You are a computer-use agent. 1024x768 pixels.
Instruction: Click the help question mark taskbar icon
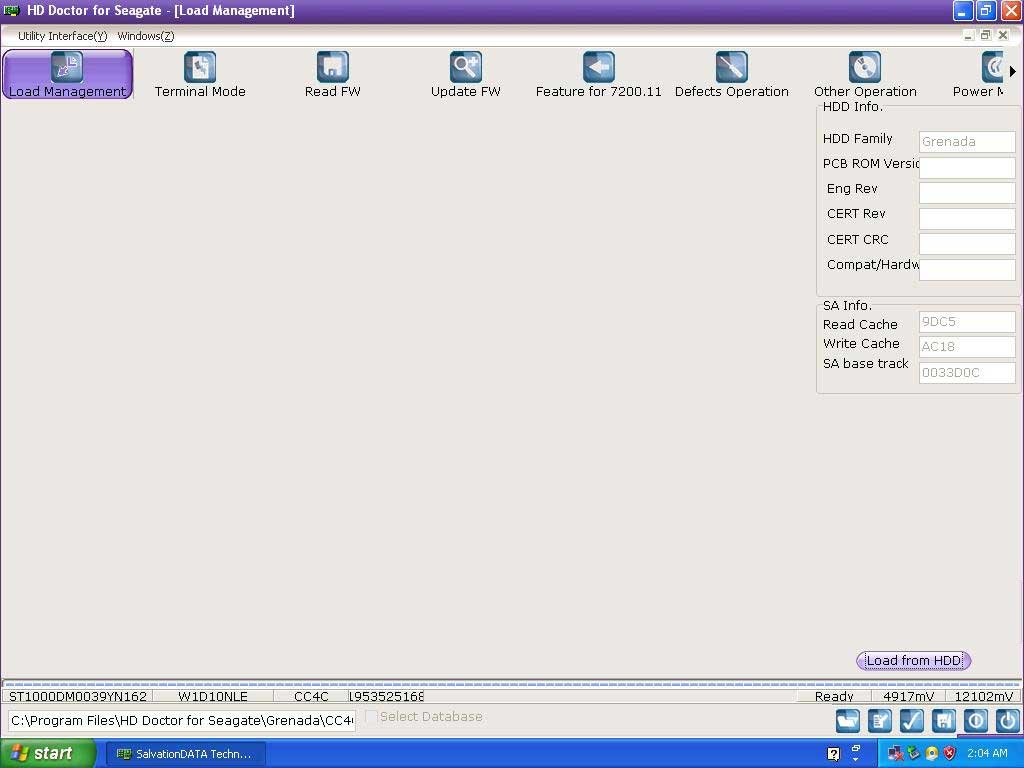833,754
